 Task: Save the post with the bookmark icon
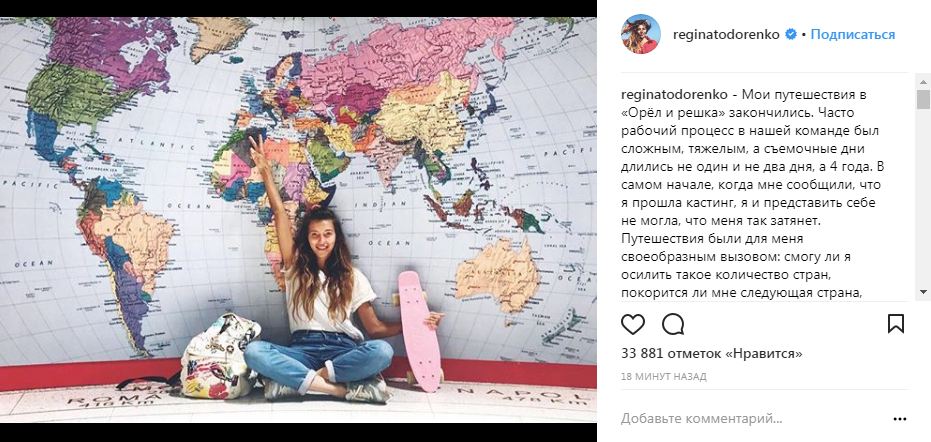pyautogui.click(x=895, y=324)
